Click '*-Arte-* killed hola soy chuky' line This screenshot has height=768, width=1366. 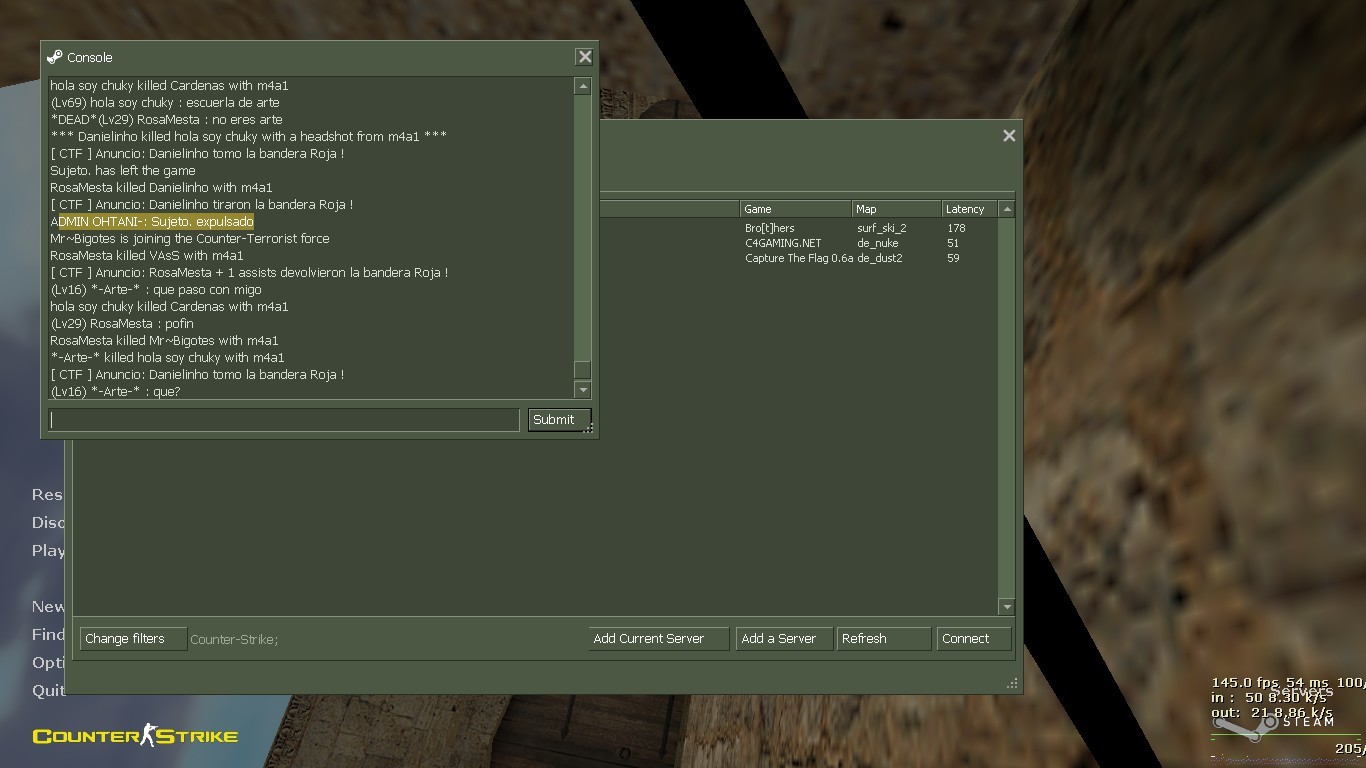point(167,358)
